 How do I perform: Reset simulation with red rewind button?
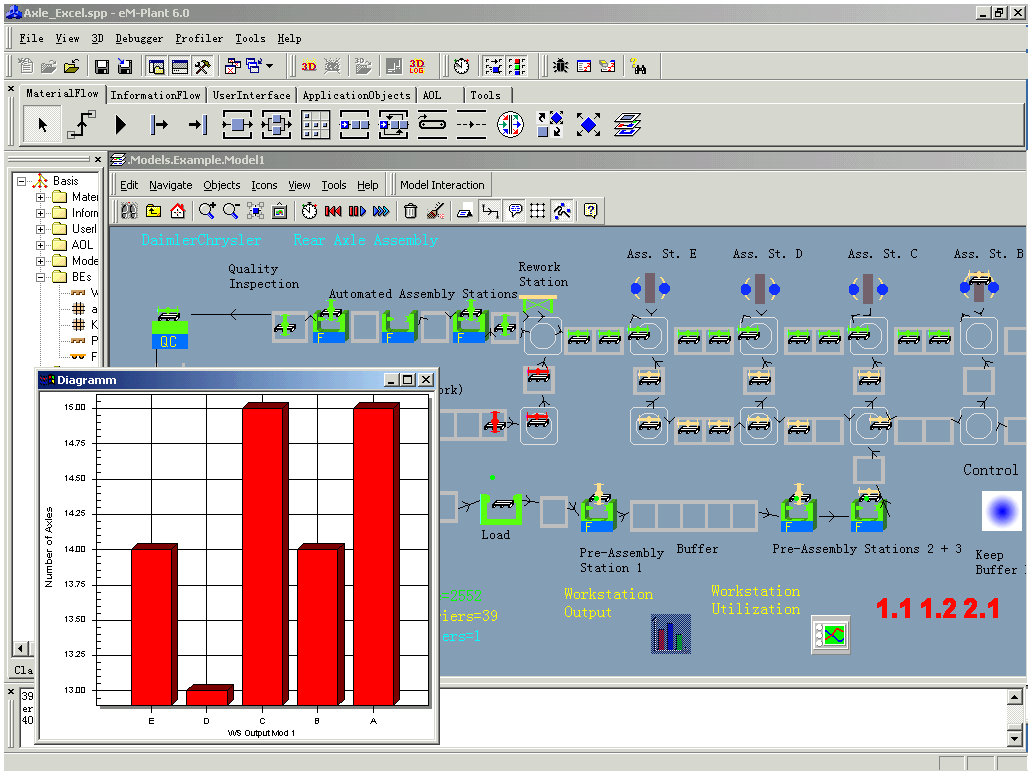point(334,211)
